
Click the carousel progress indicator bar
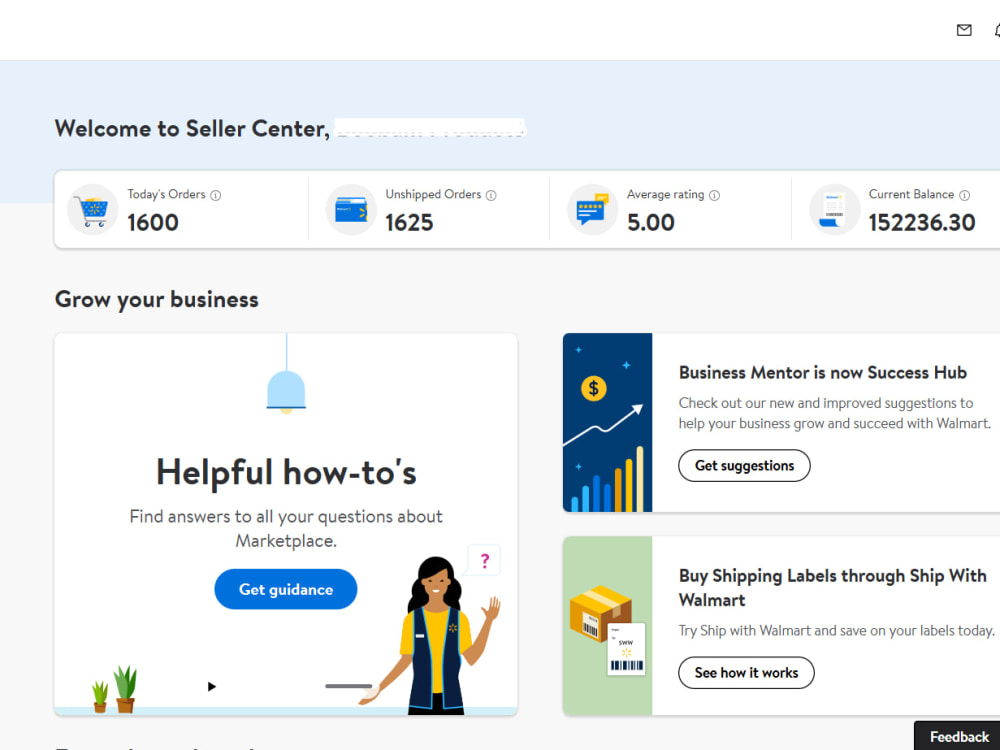(x=348, y=686)
